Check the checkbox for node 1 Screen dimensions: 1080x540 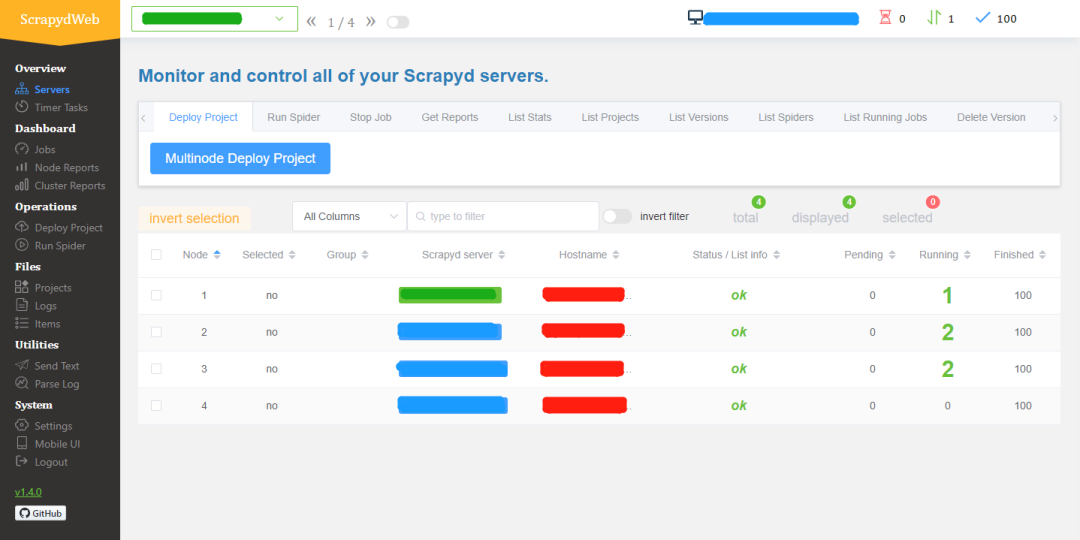(x=156, y=295)
